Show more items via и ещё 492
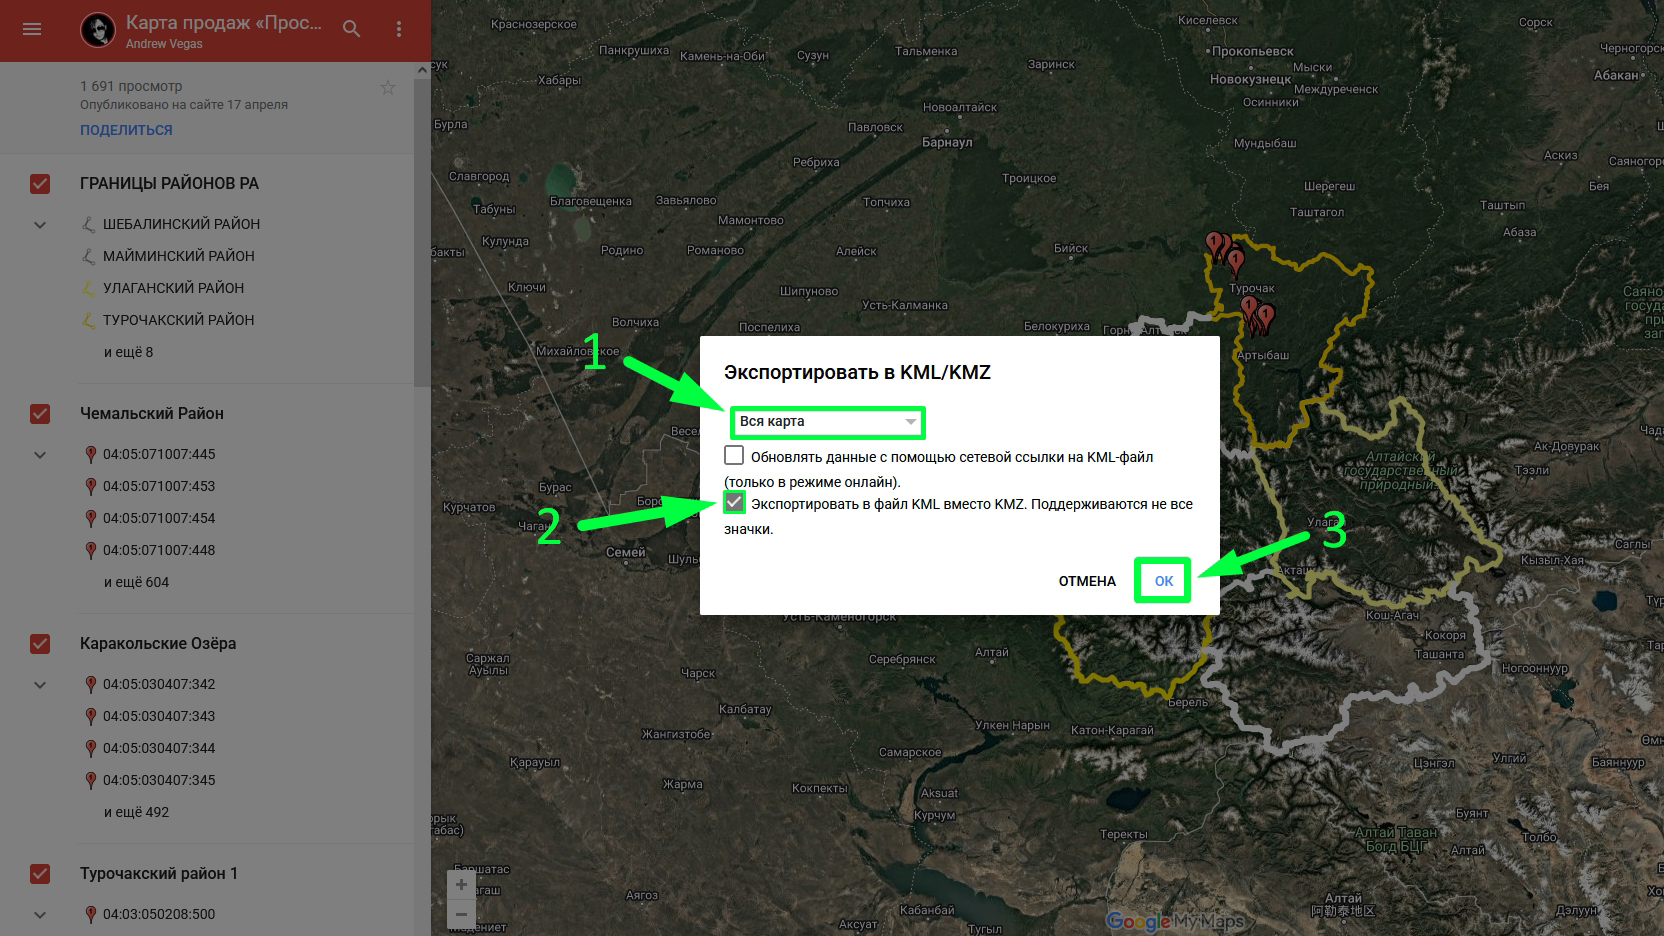Image resolution: width=1664 pixels, height=936 pixels. tap(137, 812)
